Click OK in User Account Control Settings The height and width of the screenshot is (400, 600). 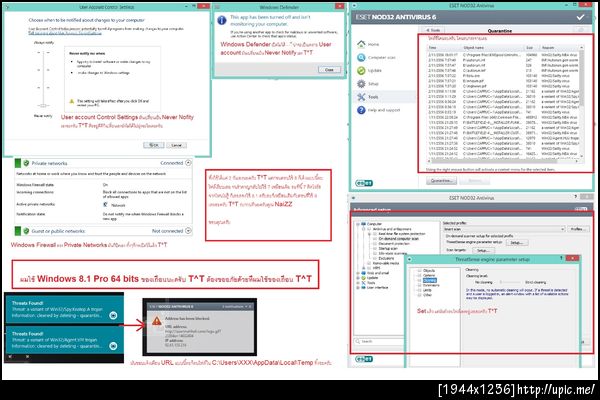coord(154,145)
